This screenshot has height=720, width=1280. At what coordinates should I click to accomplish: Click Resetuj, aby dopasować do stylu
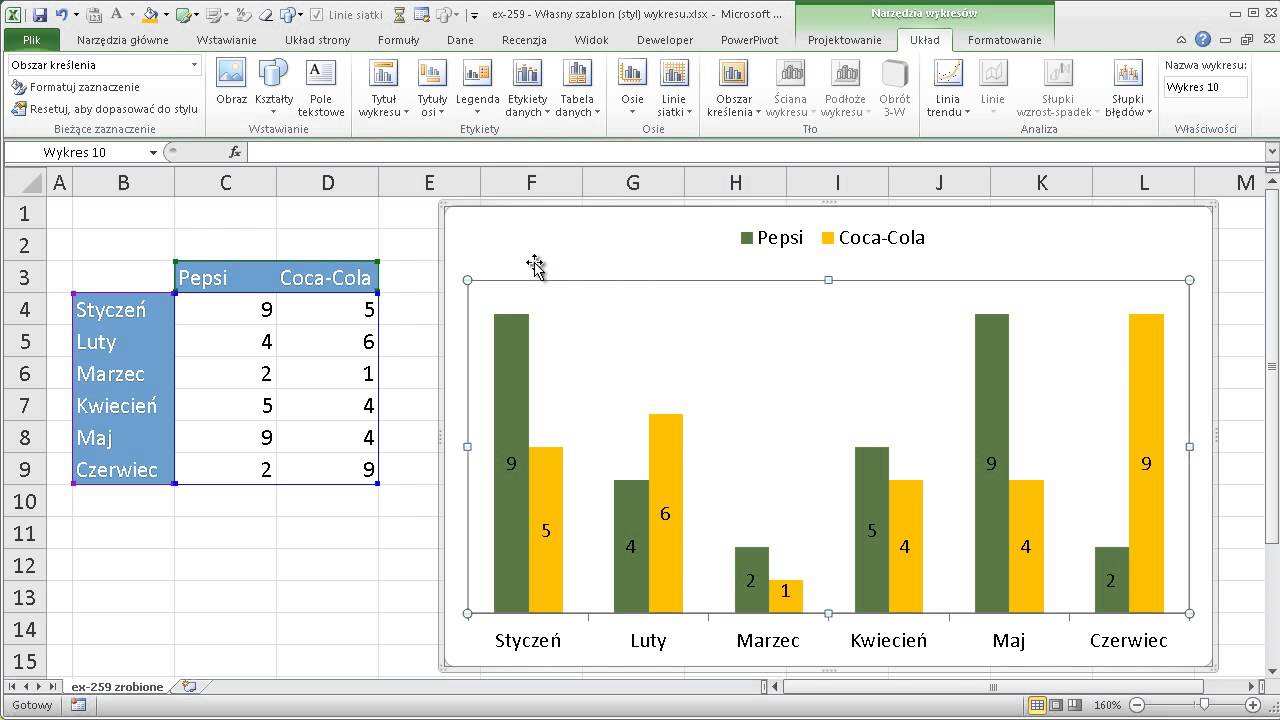104,109
